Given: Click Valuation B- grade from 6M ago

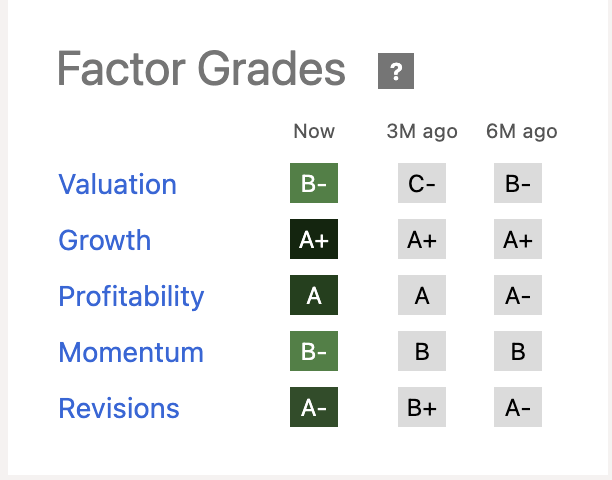Looking at the screenshot, I should click(518, 184).
